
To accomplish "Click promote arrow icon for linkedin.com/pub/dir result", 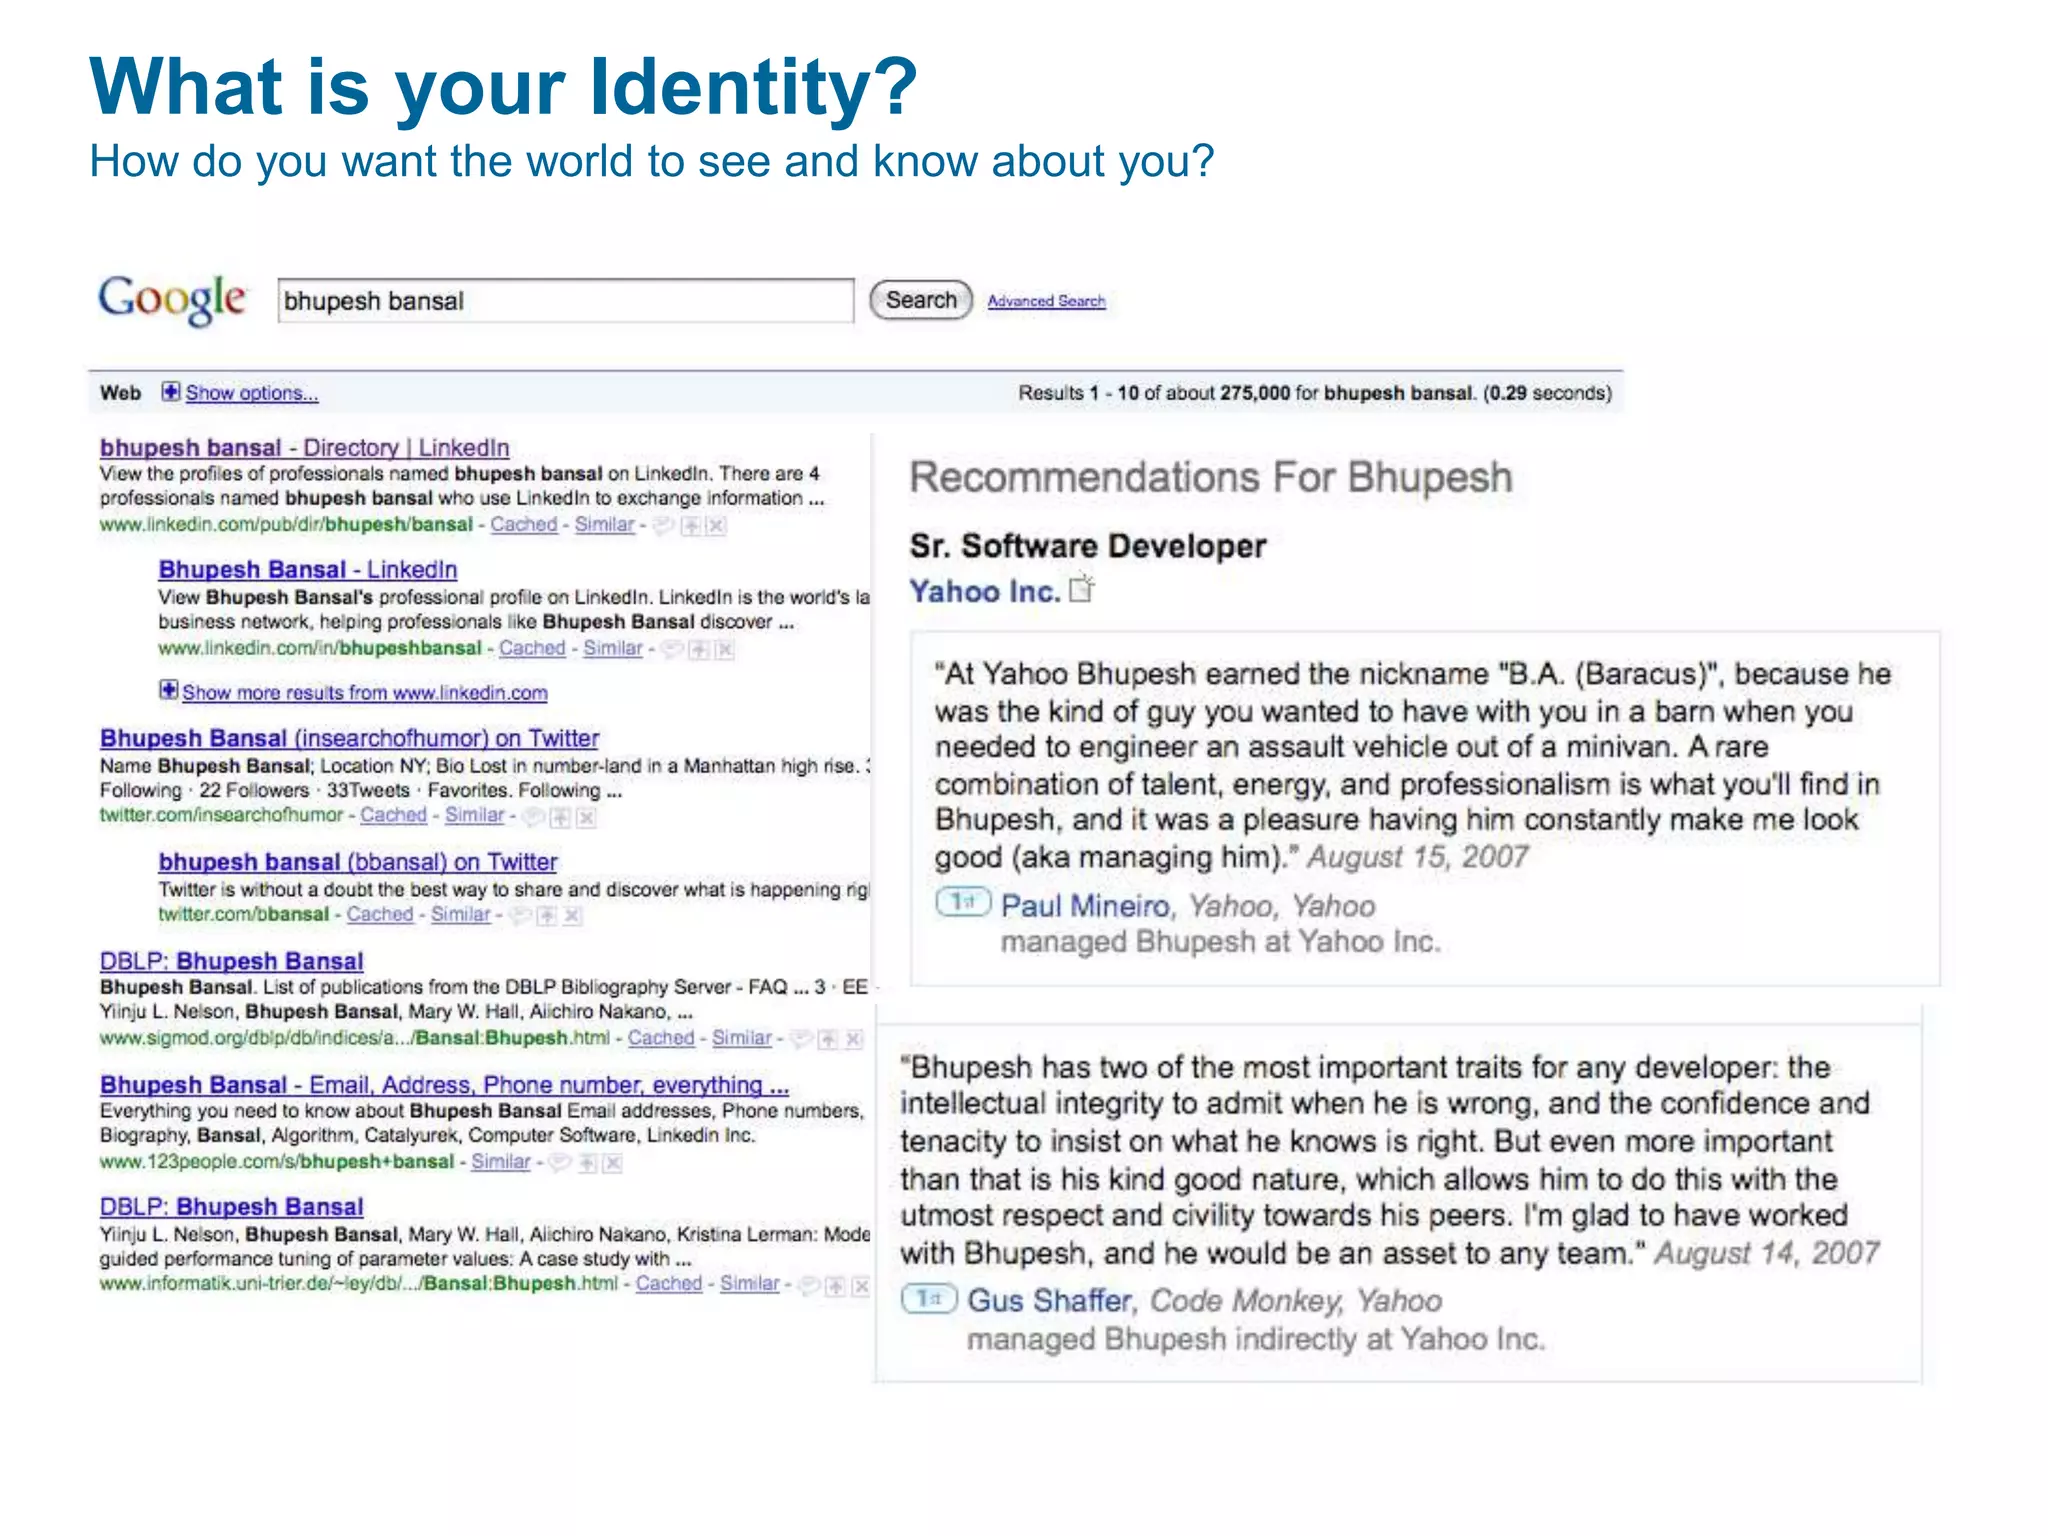I will pyautogui.click(x=690, y=526).
